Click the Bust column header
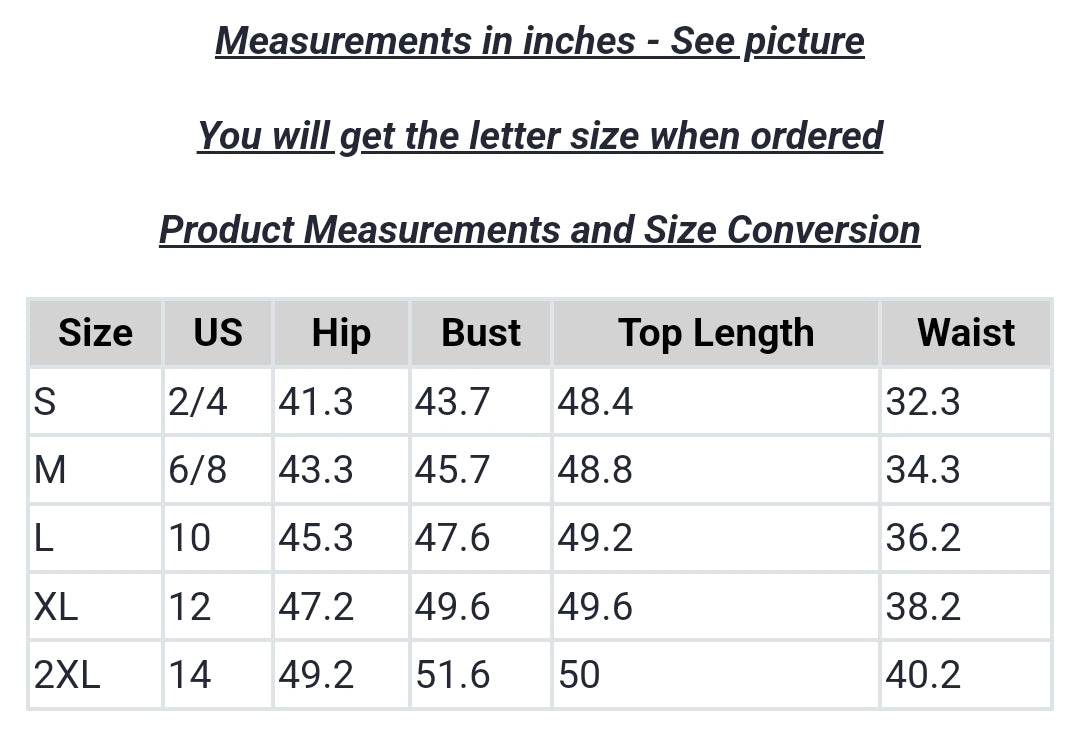 (x=481, y=333)
